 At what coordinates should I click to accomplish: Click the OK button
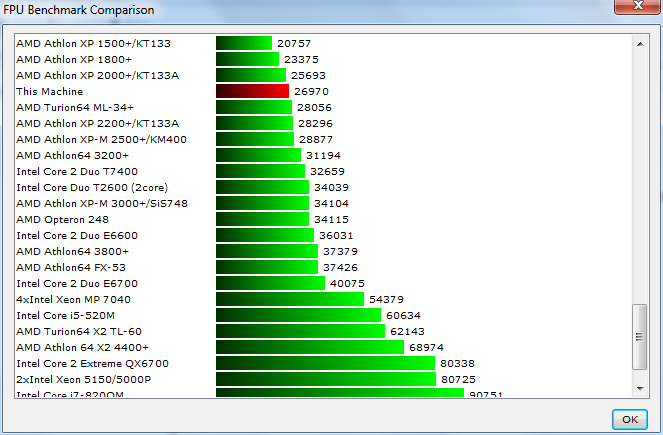(630, 419)
